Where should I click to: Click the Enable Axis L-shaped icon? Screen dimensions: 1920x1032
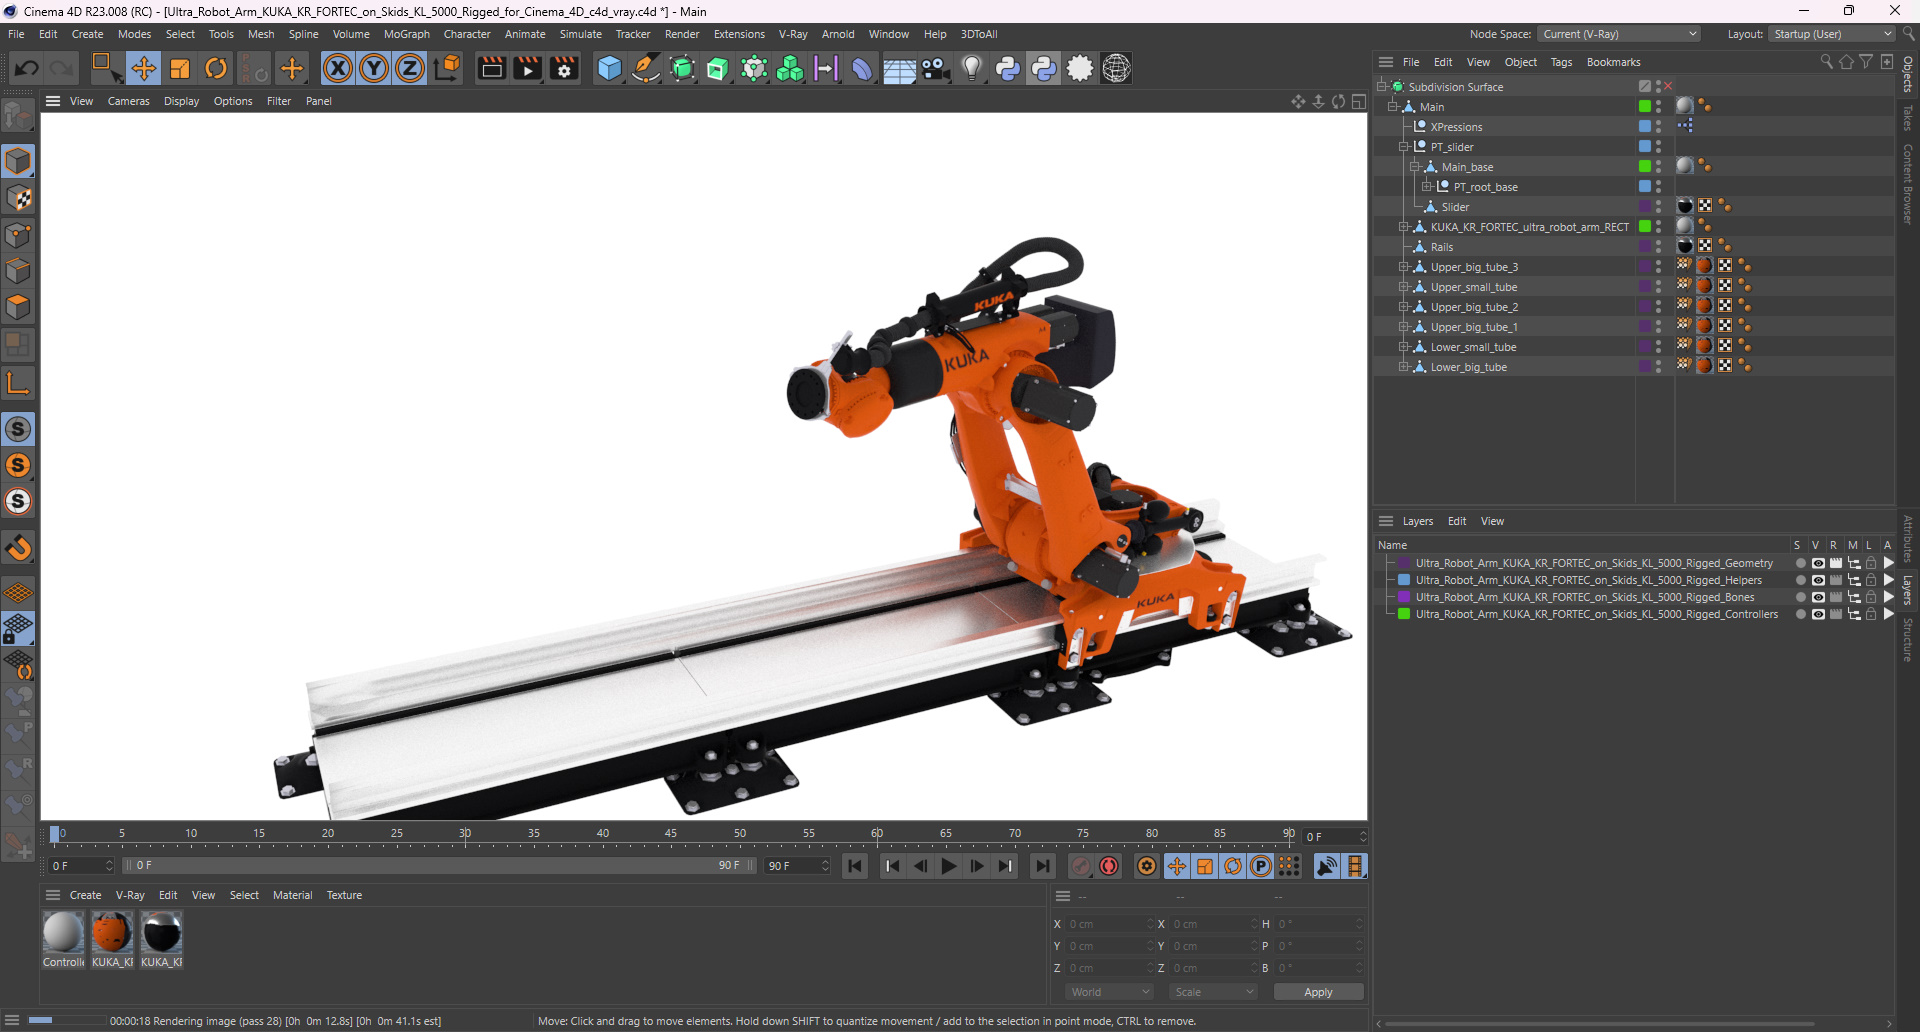18,382
